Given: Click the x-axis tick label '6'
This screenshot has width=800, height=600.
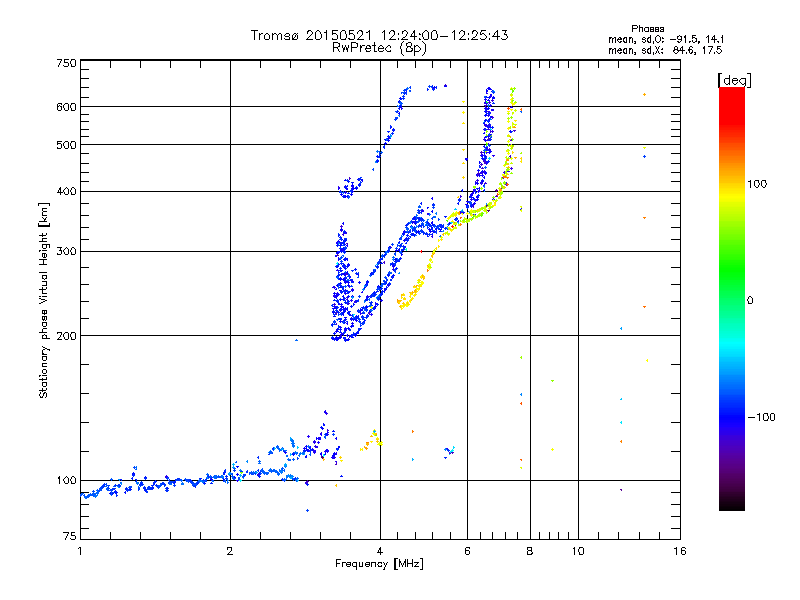Looking at the screenshot, I should pos(467,551).
